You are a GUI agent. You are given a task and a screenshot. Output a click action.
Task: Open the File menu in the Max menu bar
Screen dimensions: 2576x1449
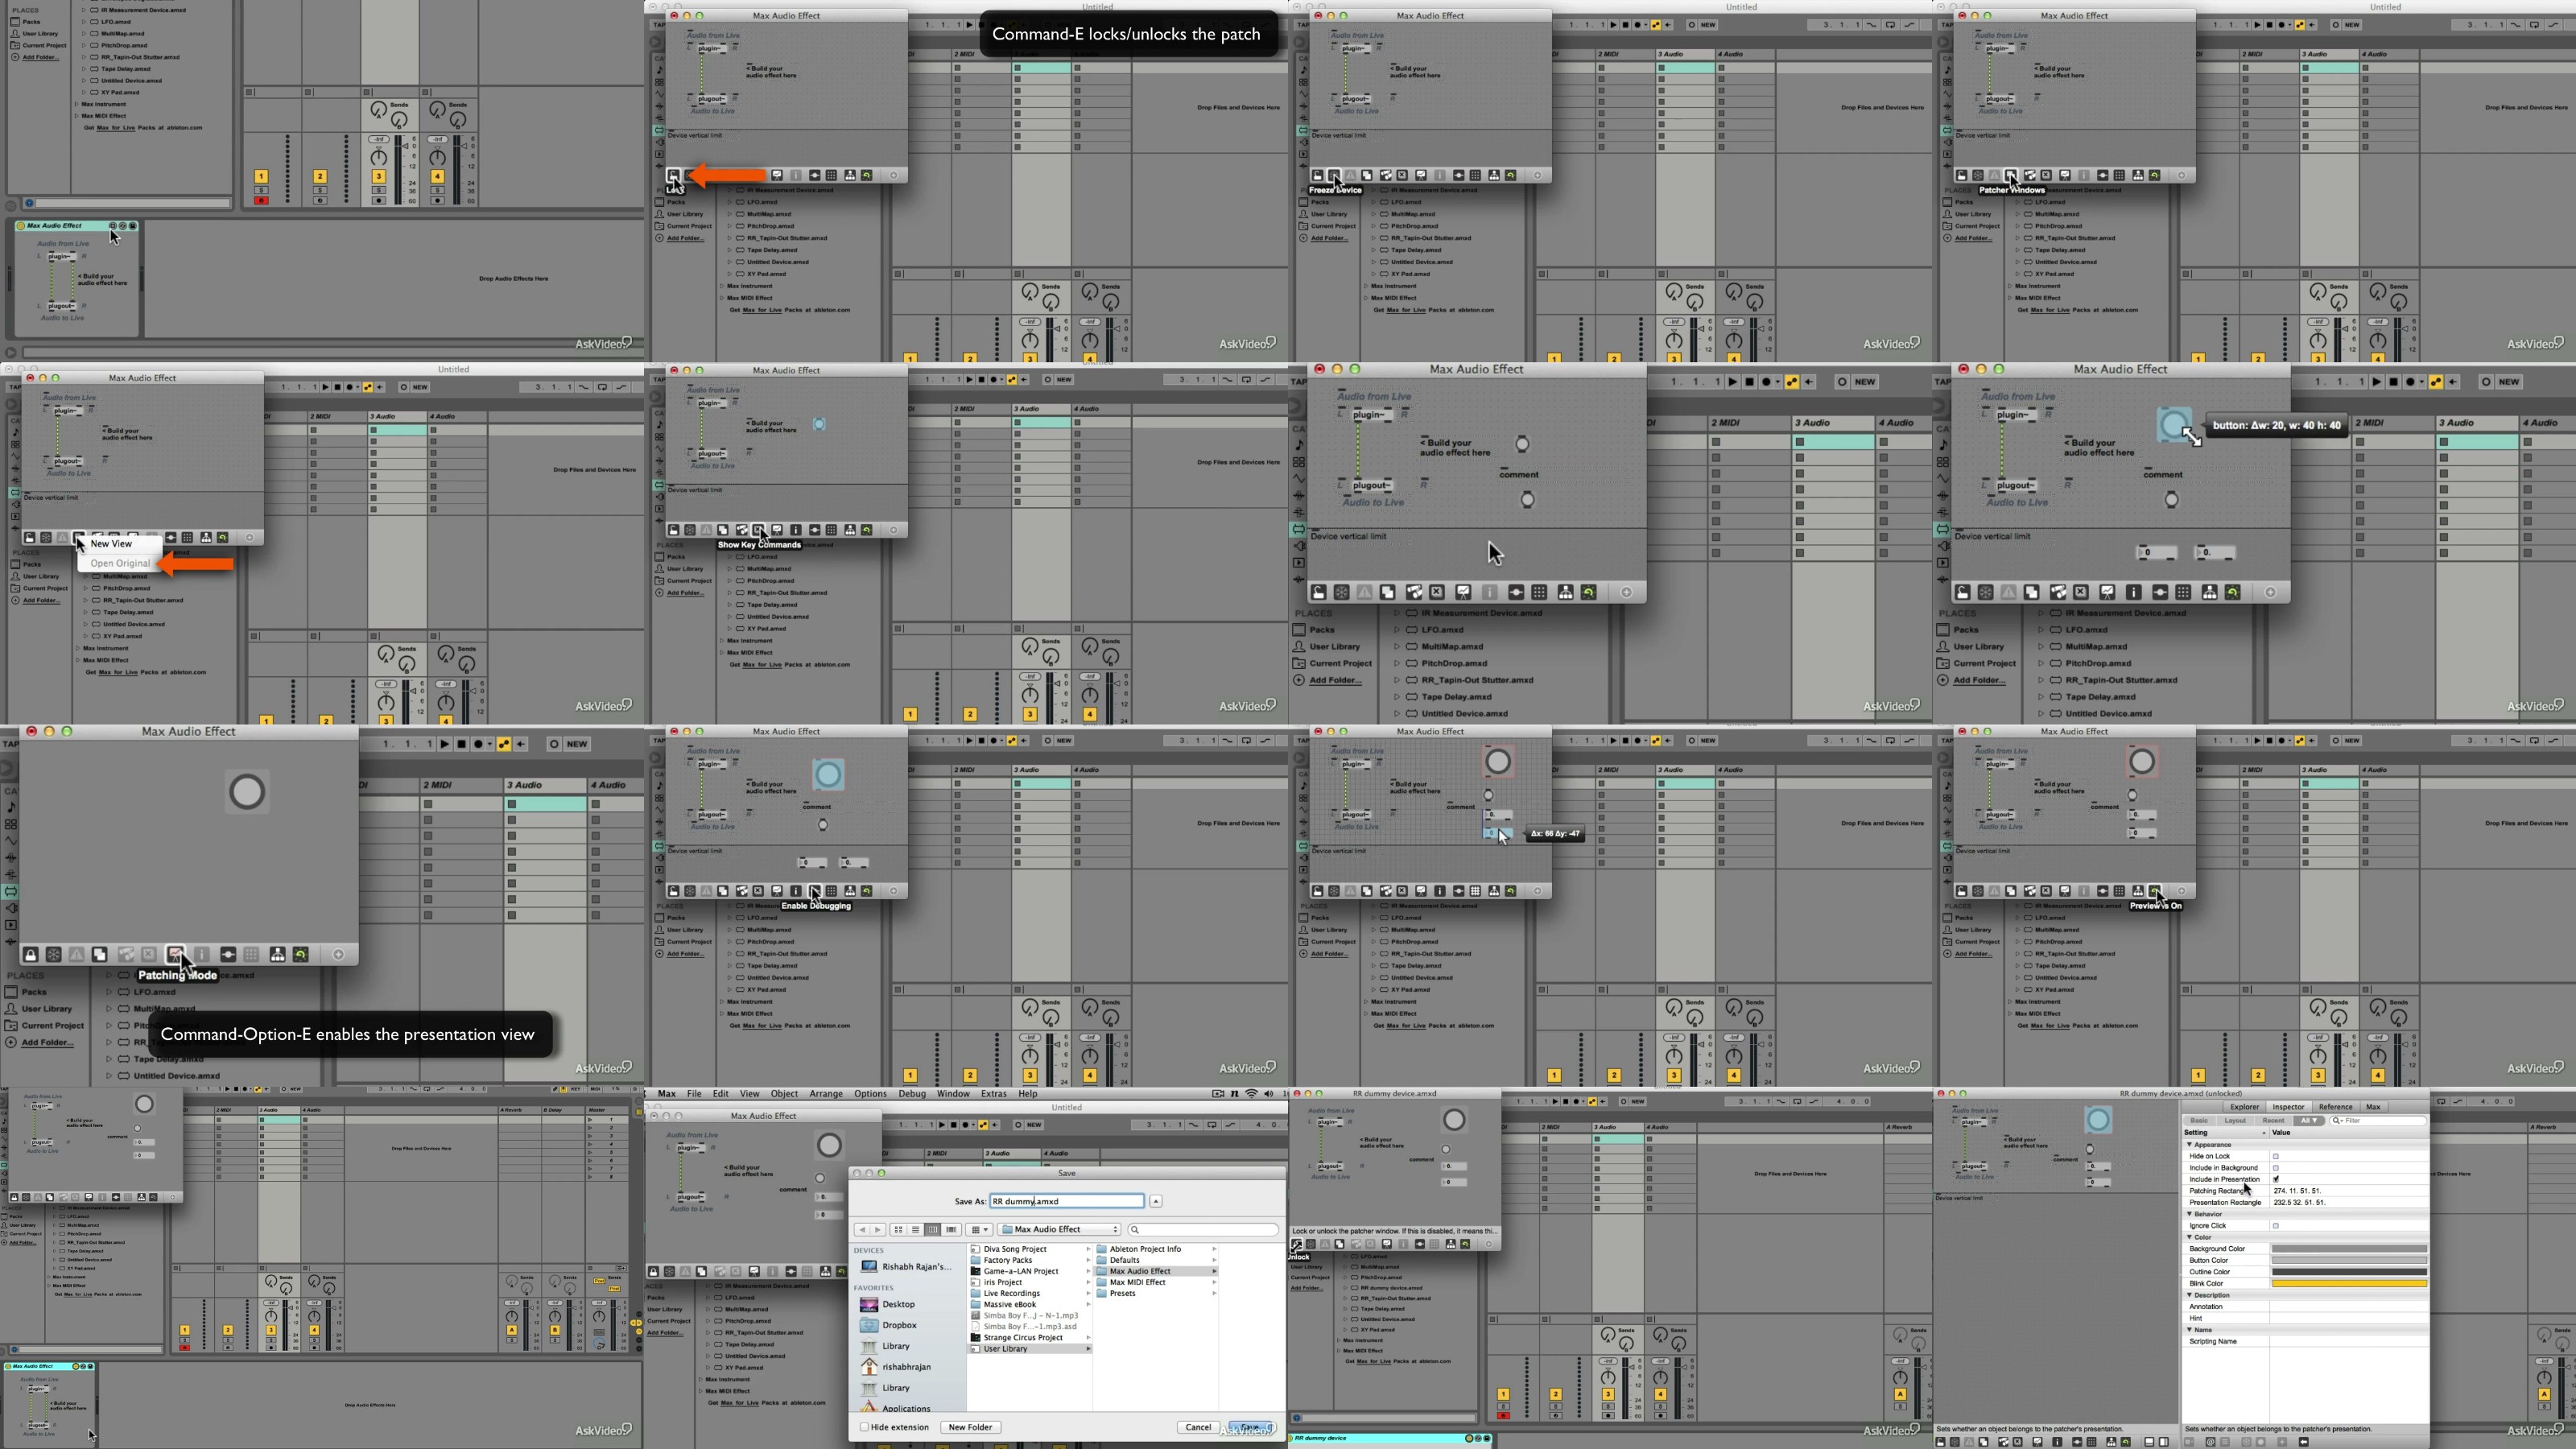[694, 1094]
